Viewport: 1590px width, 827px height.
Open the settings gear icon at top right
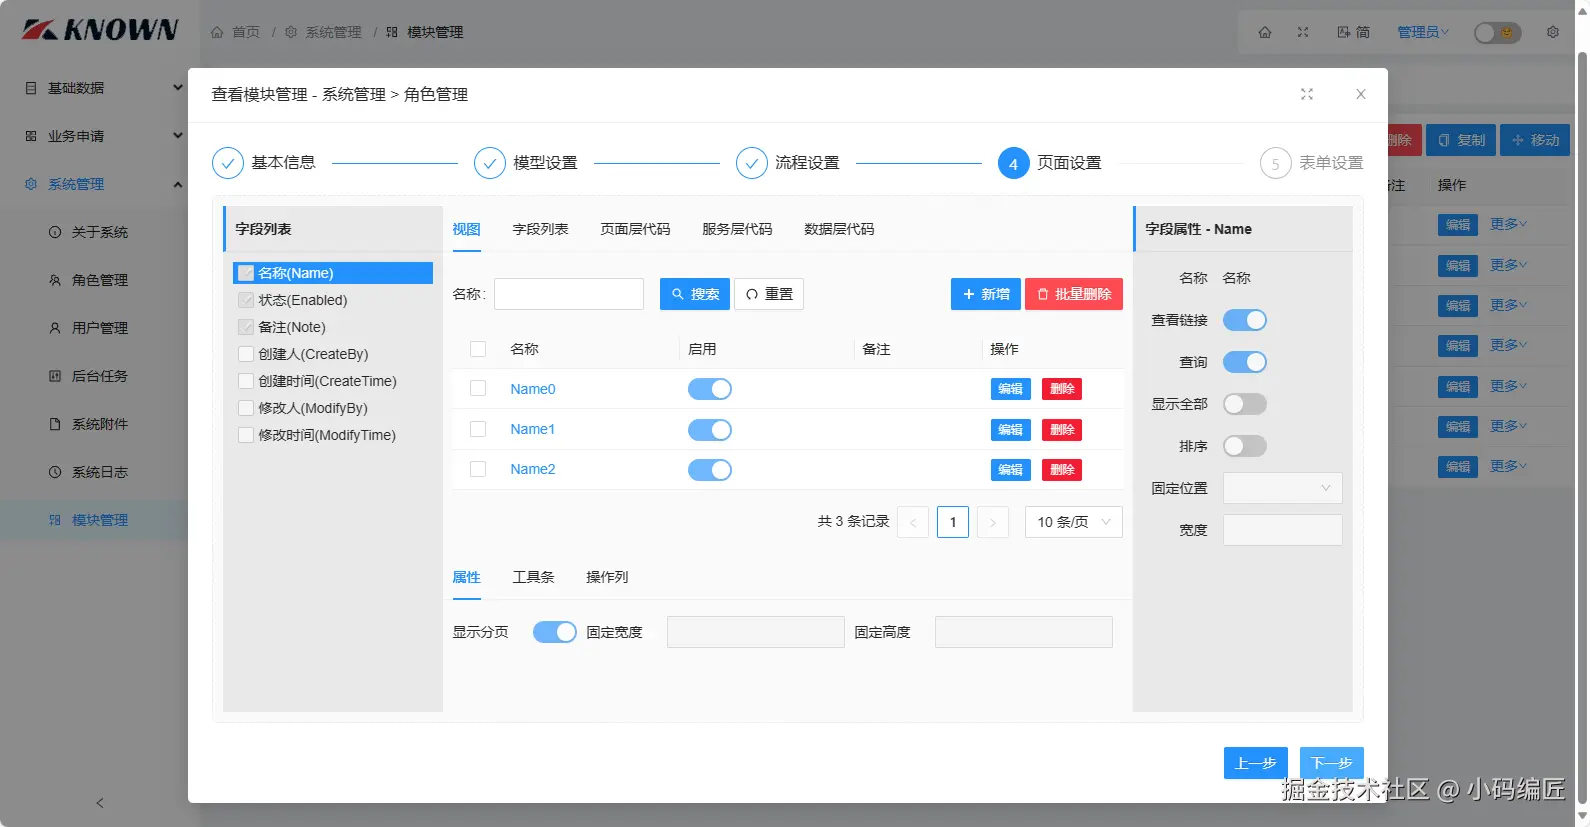(x=1553, y=32)
